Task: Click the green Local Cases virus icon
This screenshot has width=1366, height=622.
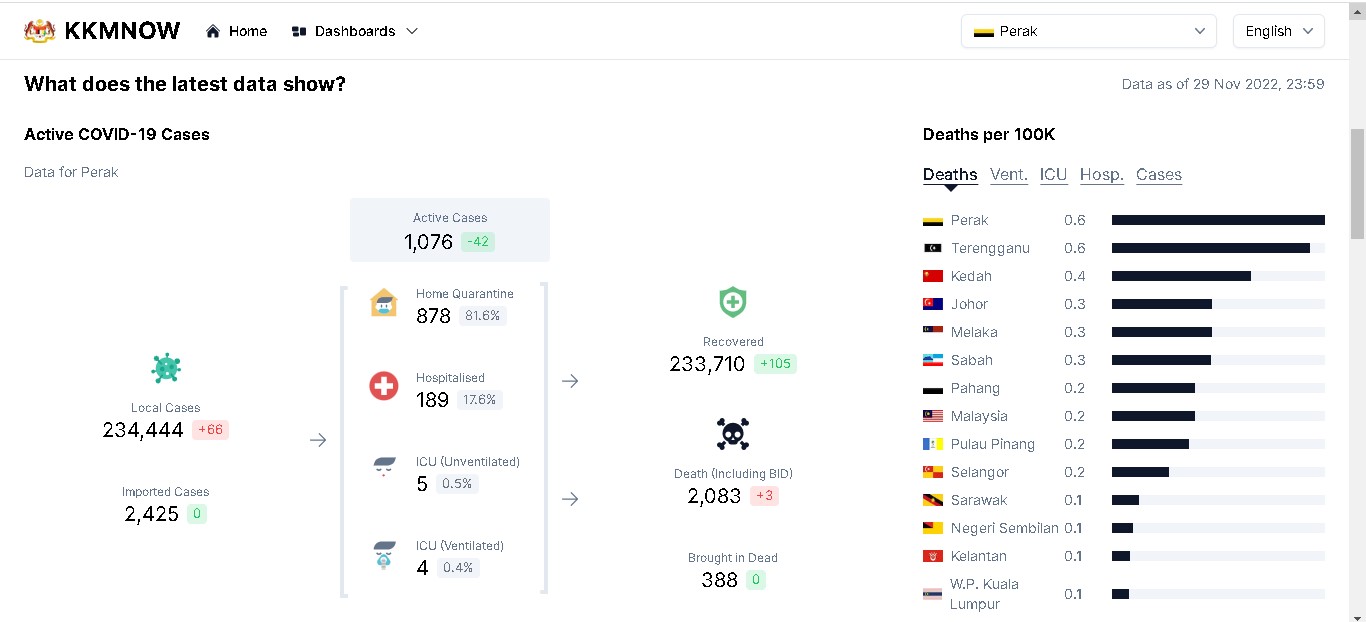Action: point(166,368)
